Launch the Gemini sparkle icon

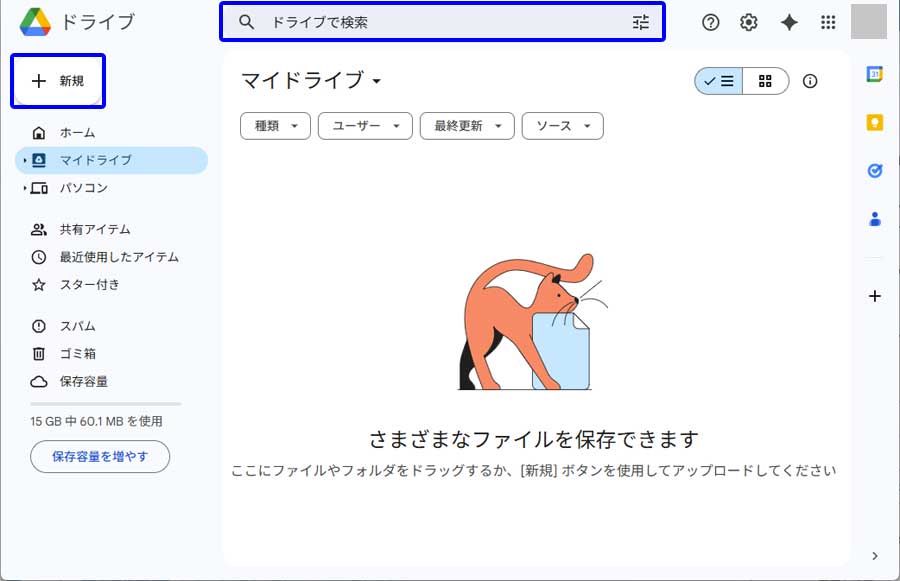(789, 22)
